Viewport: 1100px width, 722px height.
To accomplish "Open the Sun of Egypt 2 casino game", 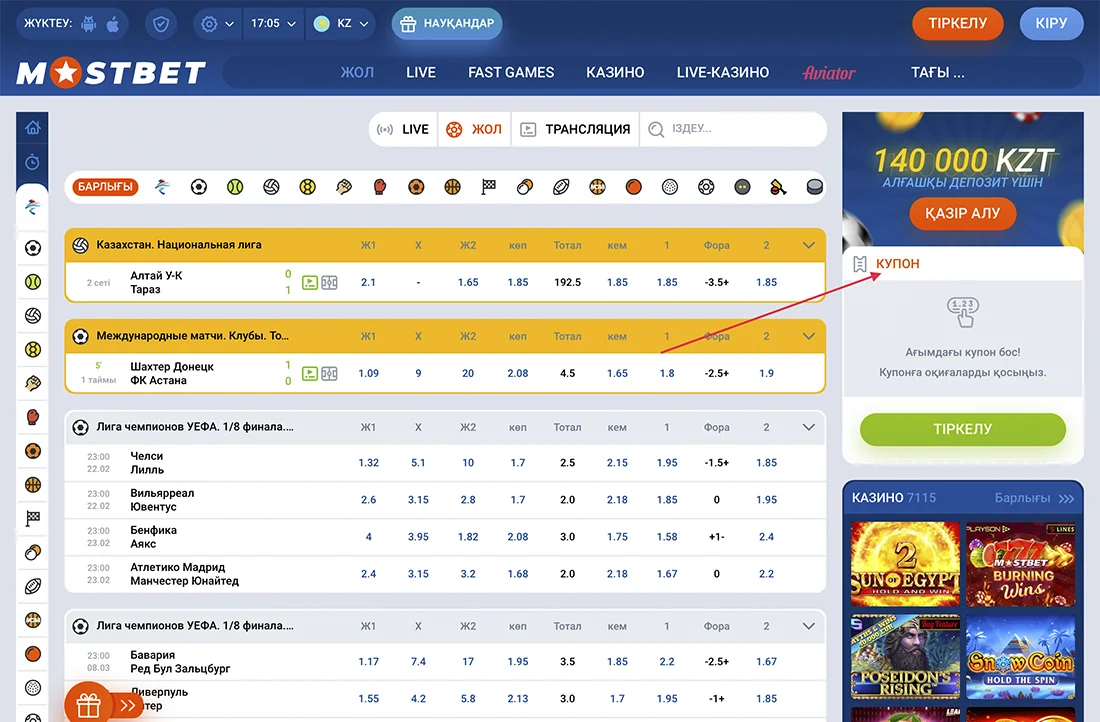I will tap(905, 564).
